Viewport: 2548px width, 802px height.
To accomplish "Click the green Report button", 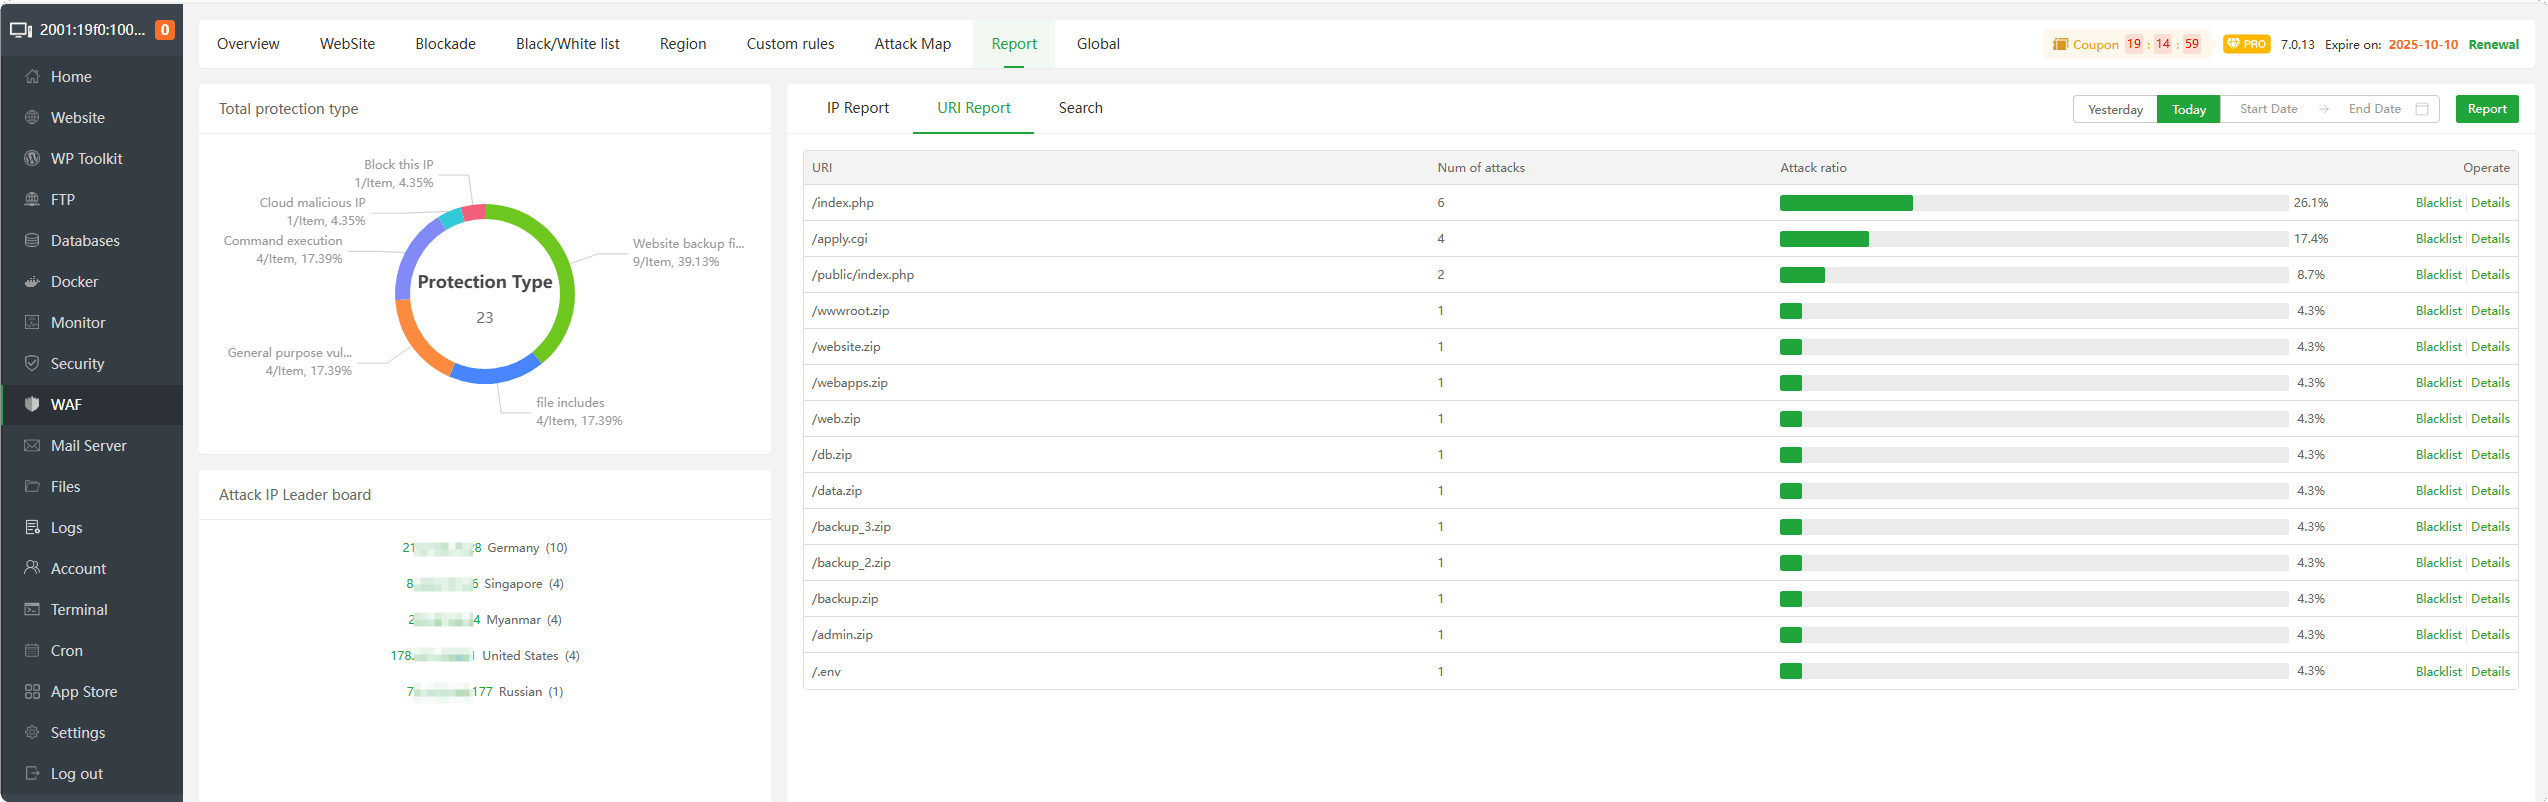I will coord(2486,109).
